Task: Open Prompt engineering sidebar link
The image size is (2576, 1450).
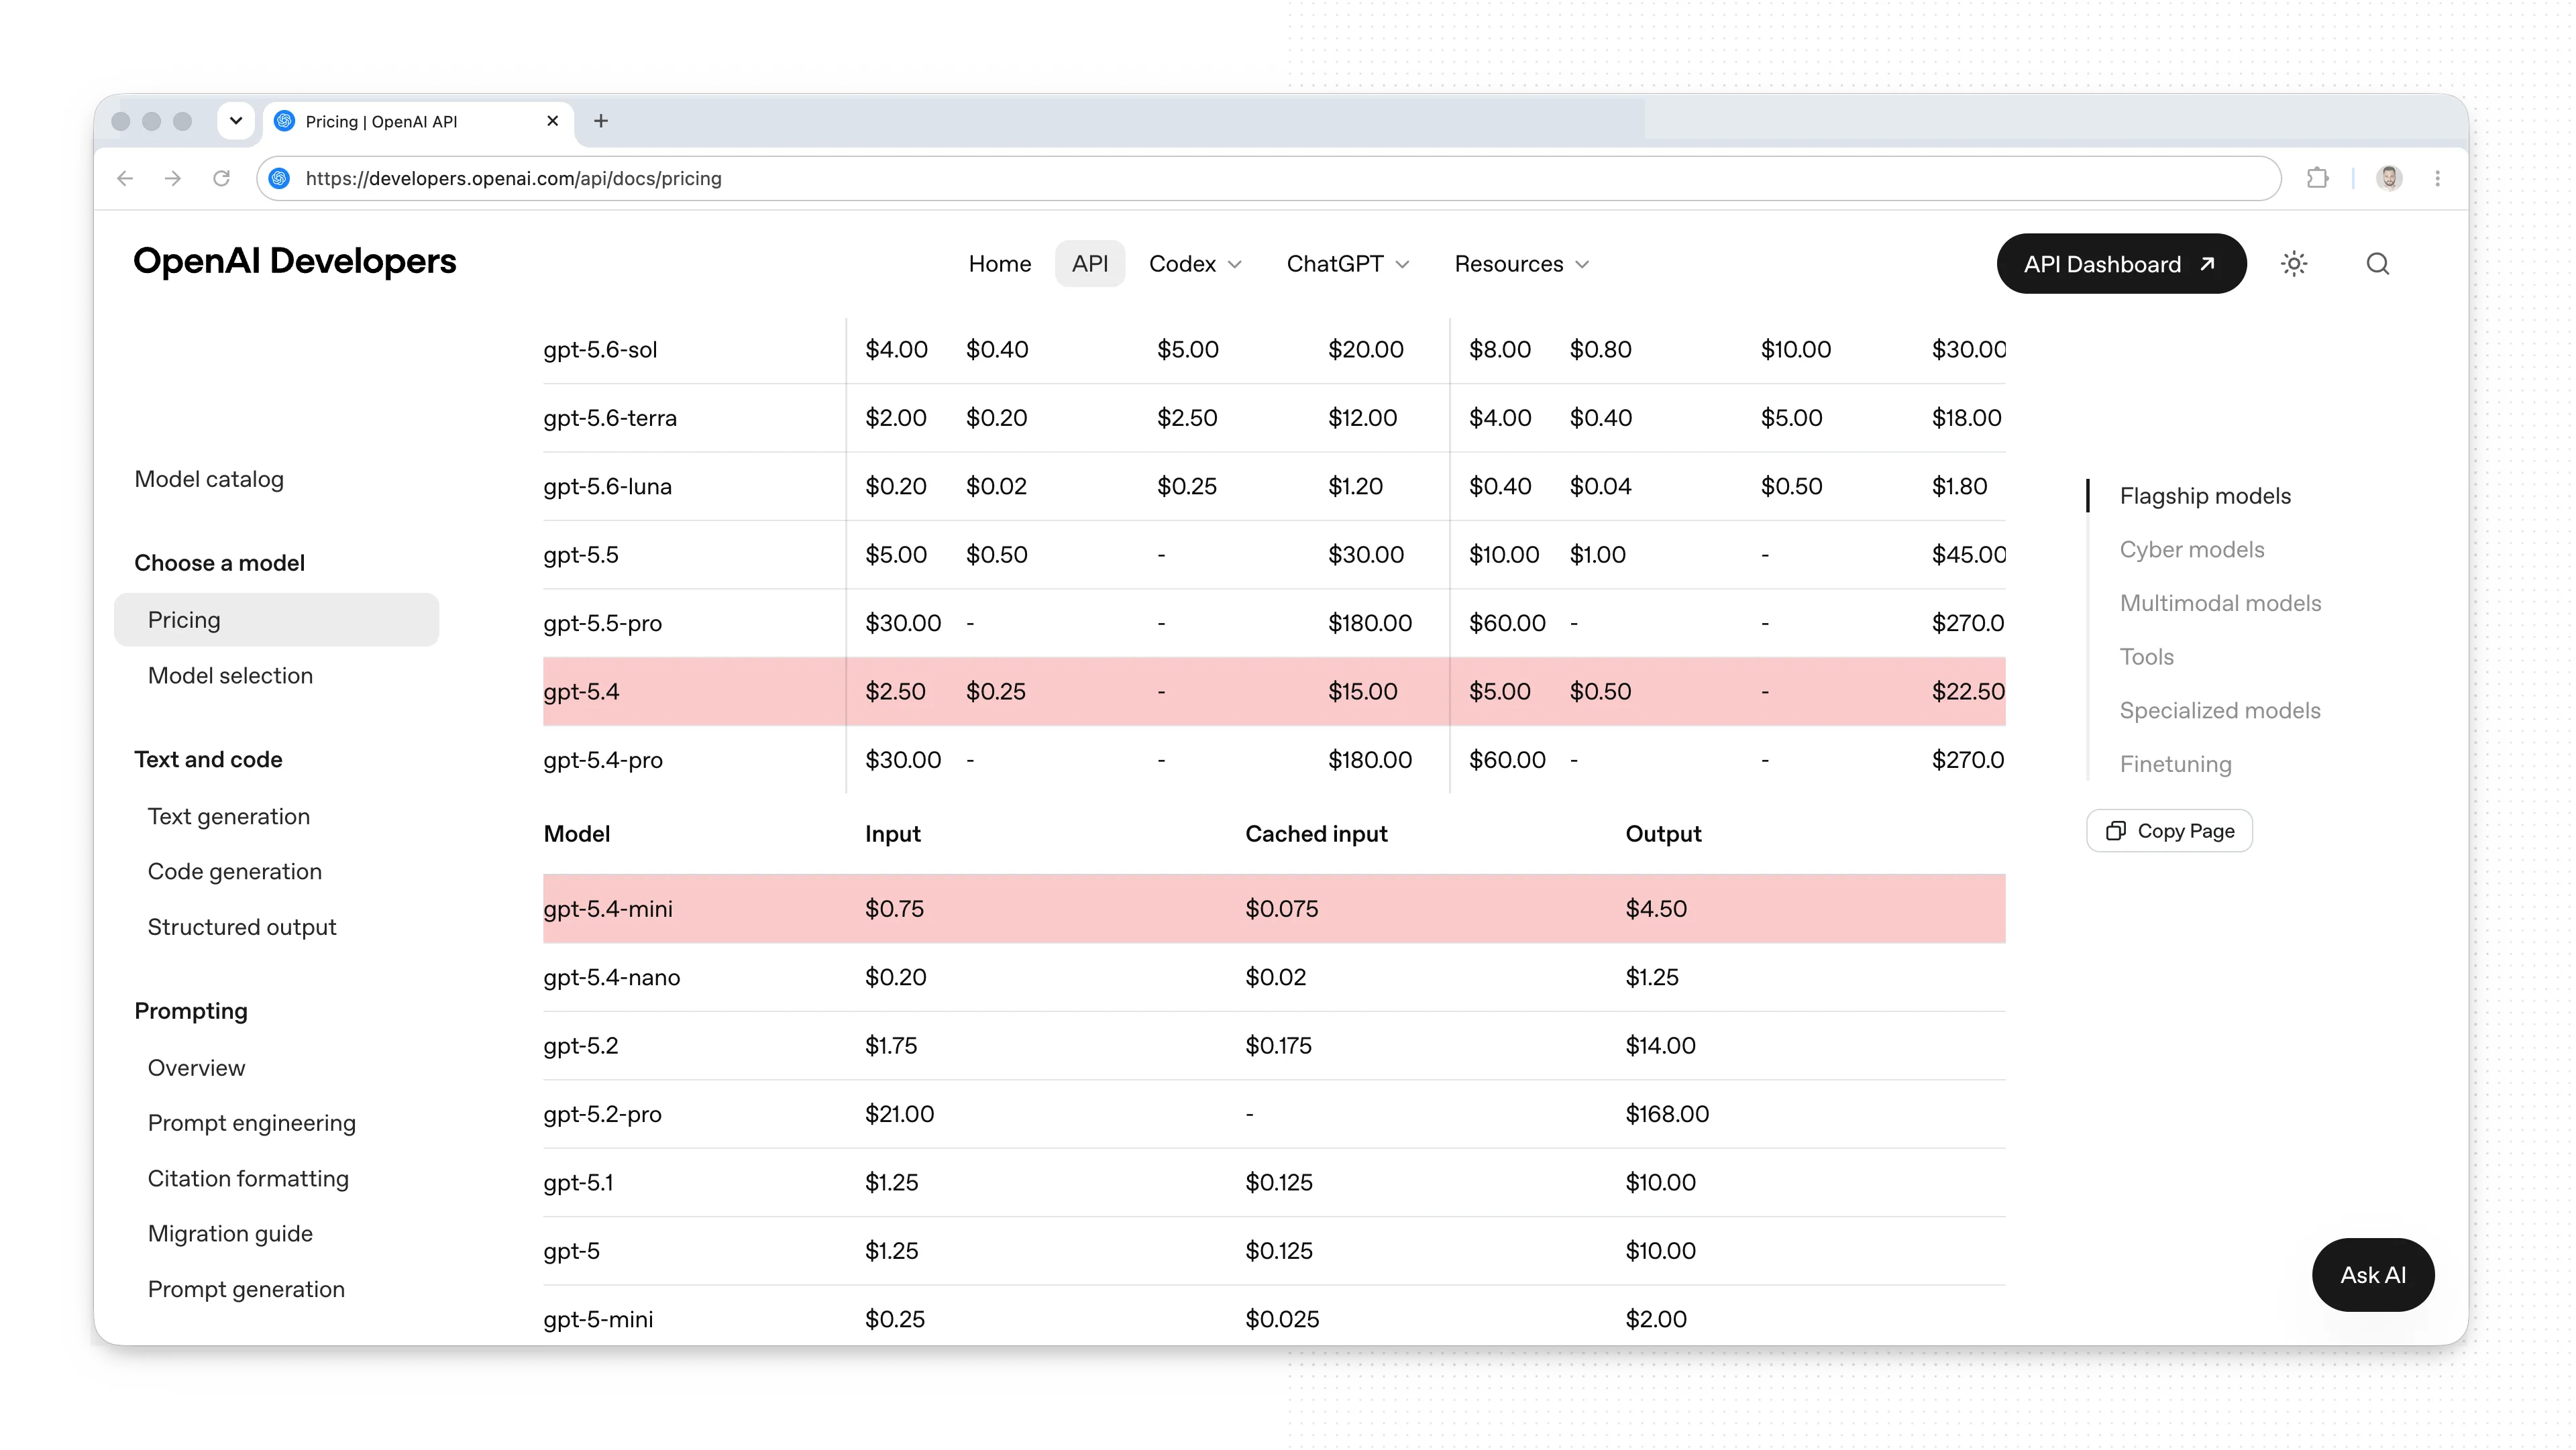Action: [x=252, y=1123]
